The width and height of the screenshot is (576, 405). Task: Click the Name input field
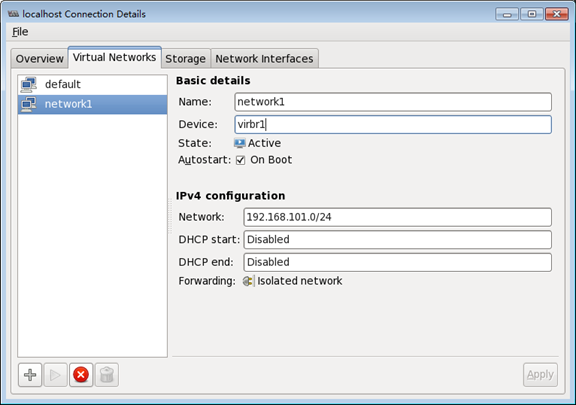click(x=393, y=102)
